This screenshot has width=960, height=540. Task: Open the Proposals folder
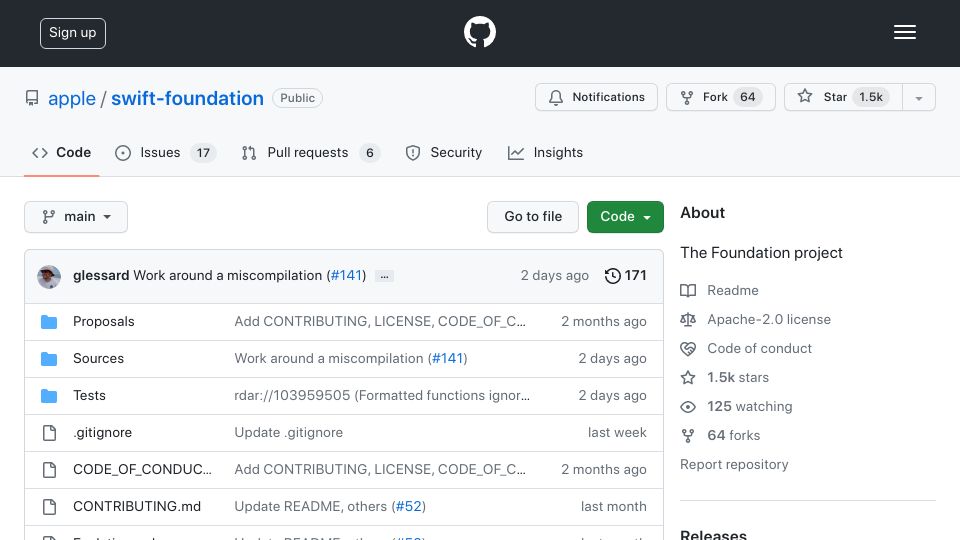(x=103, y=321)
